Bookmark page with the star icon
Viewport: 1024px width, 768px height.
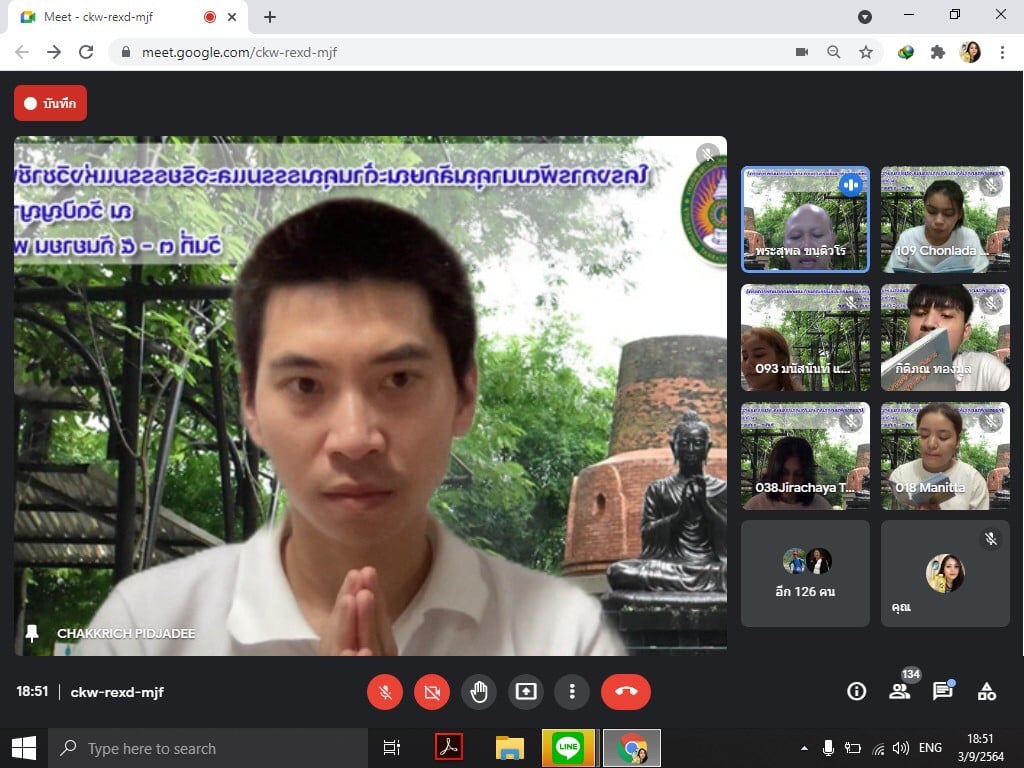[x=866, y=52]
